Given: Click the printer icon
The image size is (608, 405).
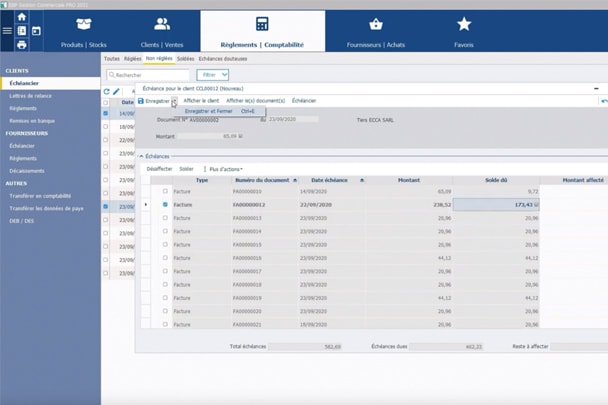Looking at the screenshot, I should (x=22, y=45).
